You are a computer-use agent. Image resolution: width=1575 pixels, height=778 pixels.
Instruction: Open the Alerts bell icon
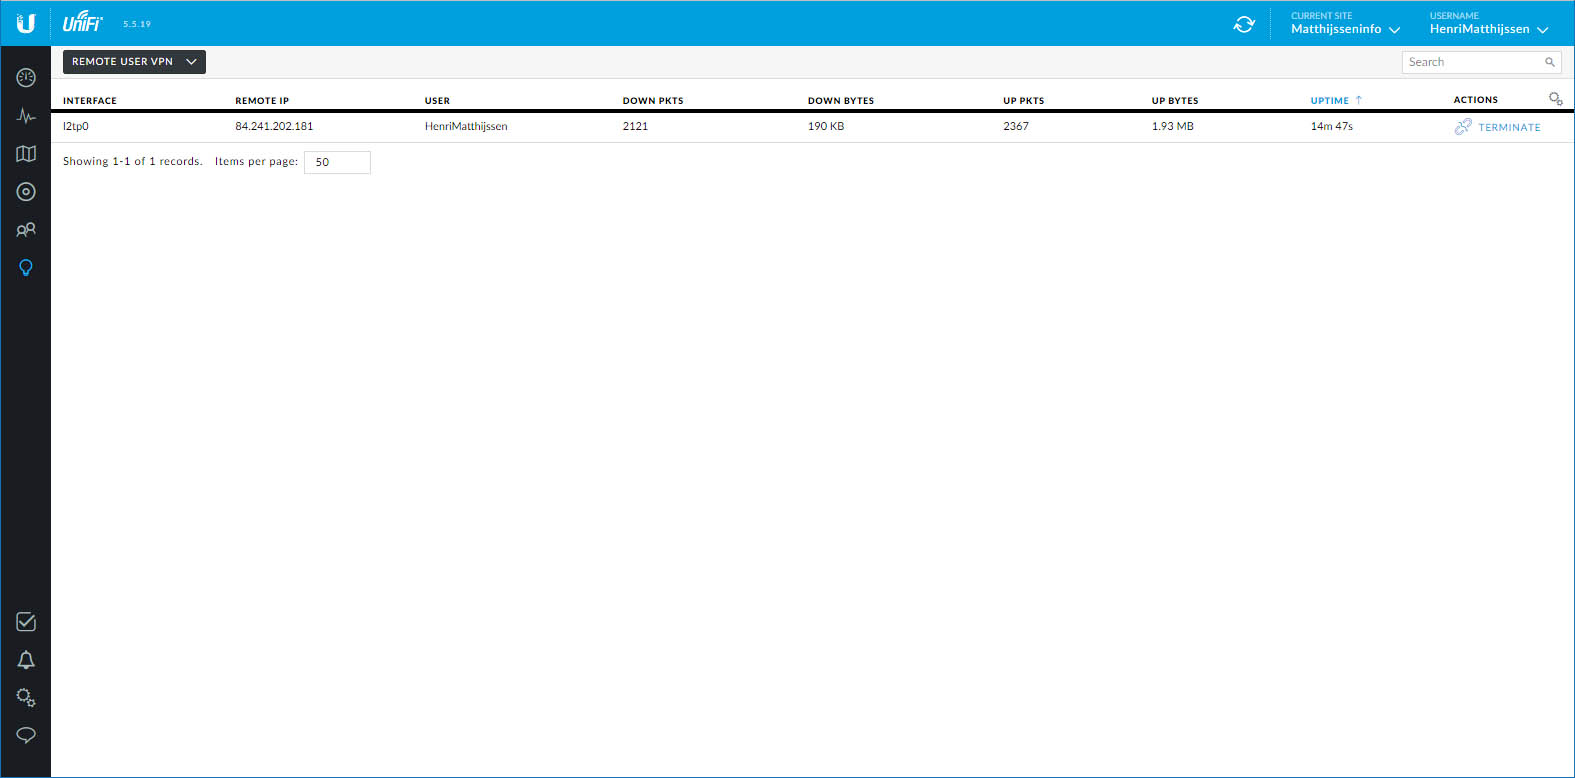[26, 660]
